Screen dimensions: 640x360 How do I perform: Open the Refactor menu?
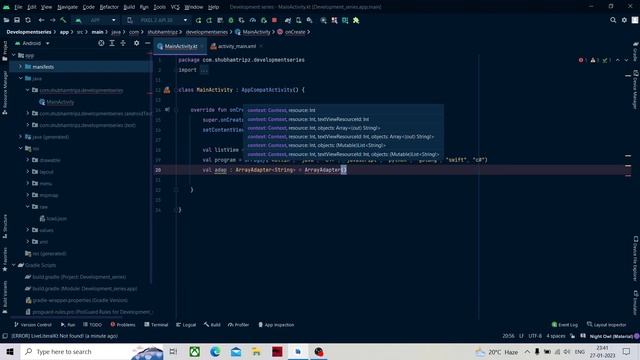109,7
